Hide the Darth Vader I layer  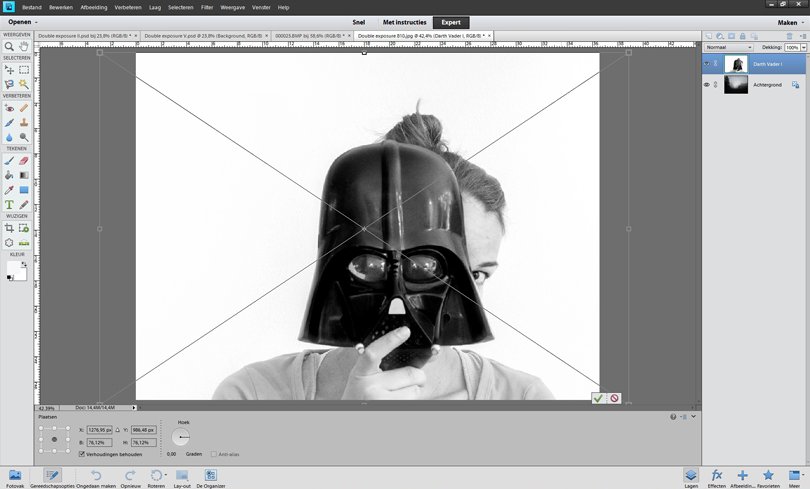[707, 64]
